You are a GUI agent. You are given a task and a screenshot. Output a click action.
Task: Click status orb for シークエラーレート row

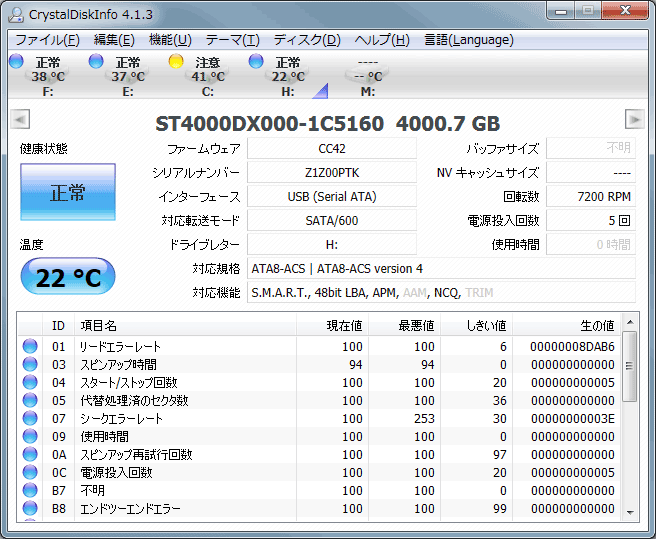click(30, 418)
